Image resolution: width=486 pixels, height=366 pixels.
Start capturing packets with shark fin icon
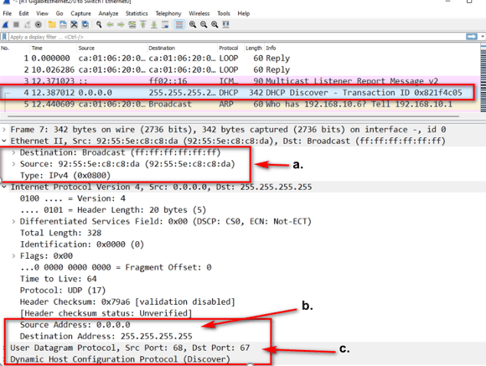click(5, 25)
